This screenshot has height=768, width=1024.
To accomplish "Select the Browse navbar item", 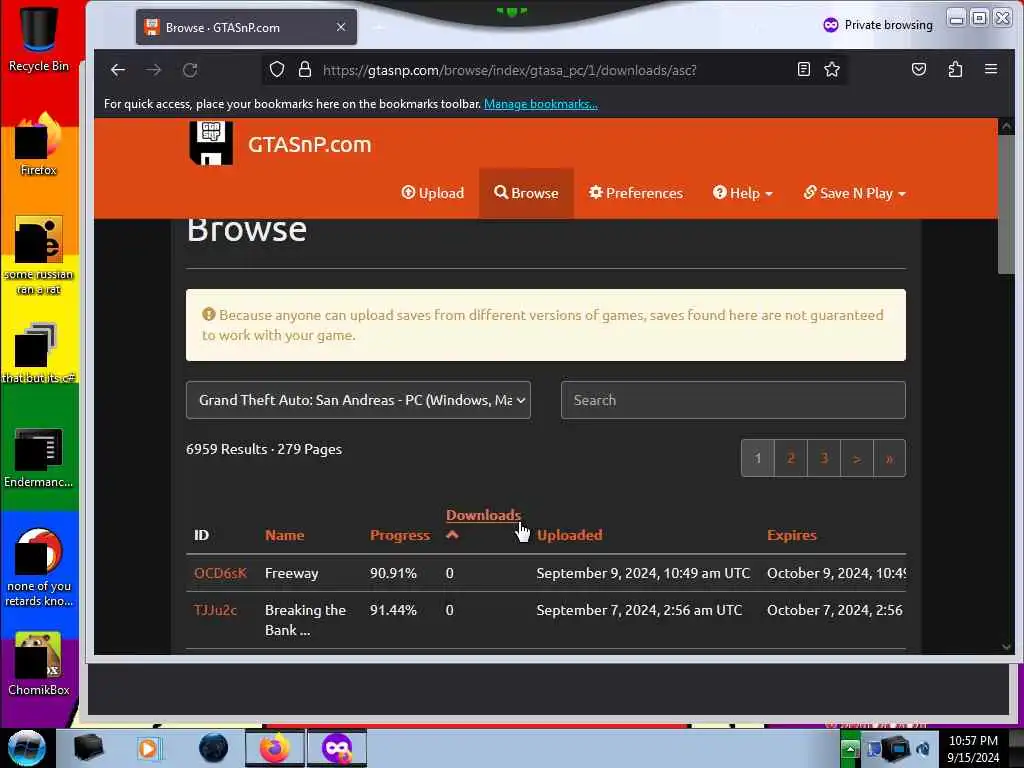I will click(x=526, y=193).
